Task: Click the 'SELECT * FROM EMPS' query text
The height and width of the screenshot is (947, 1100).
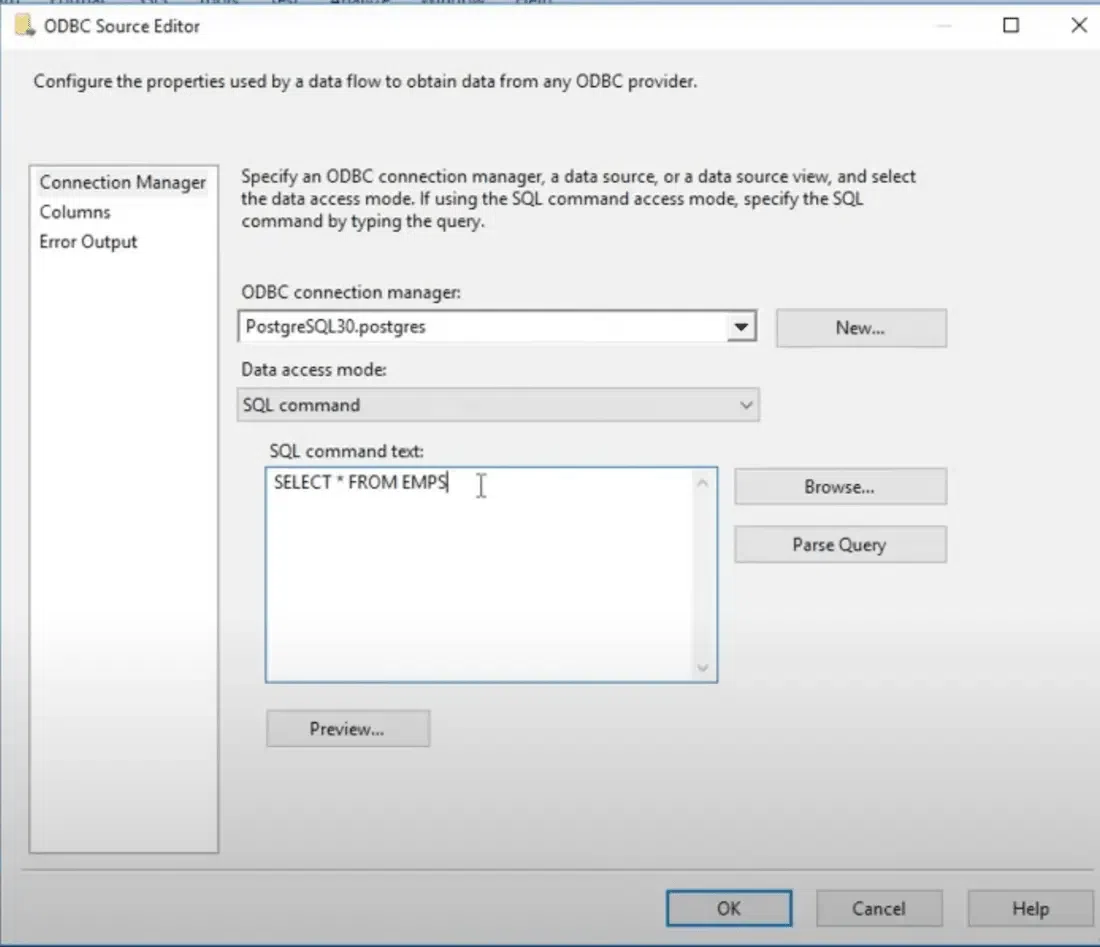Action: [361, 483]
